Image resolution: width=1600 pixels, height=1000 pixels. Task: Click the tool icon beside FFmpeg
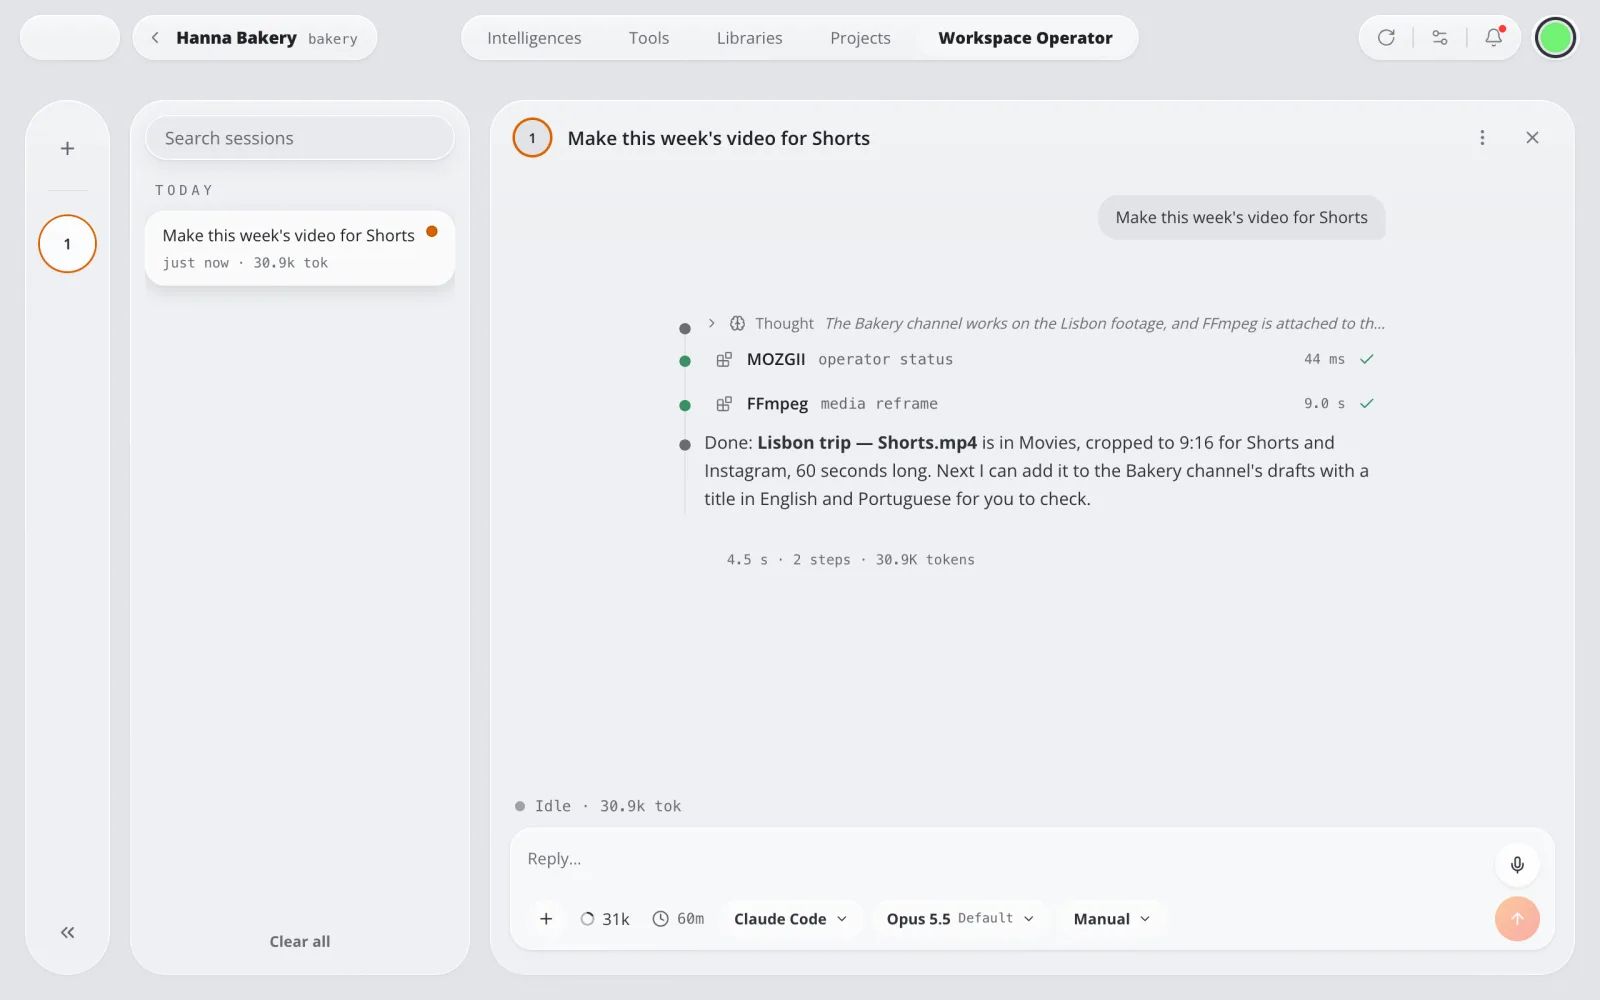point(724,404)
